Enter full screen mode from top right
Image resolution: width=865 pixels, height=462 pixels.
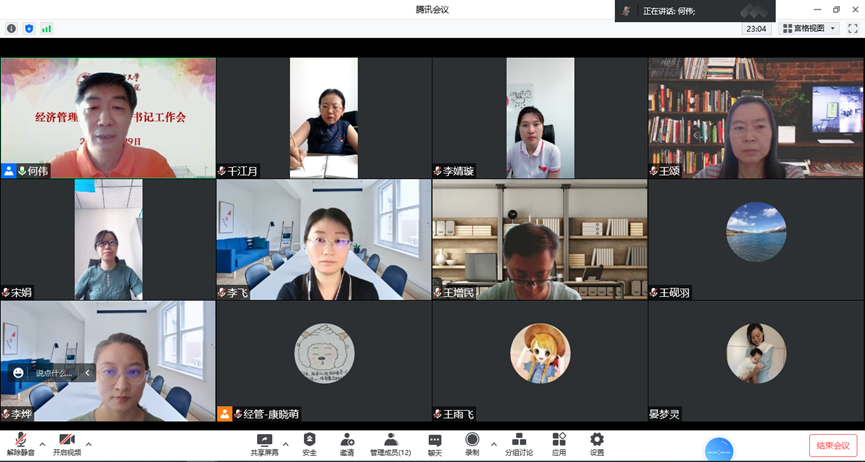[x=851, y=29]
